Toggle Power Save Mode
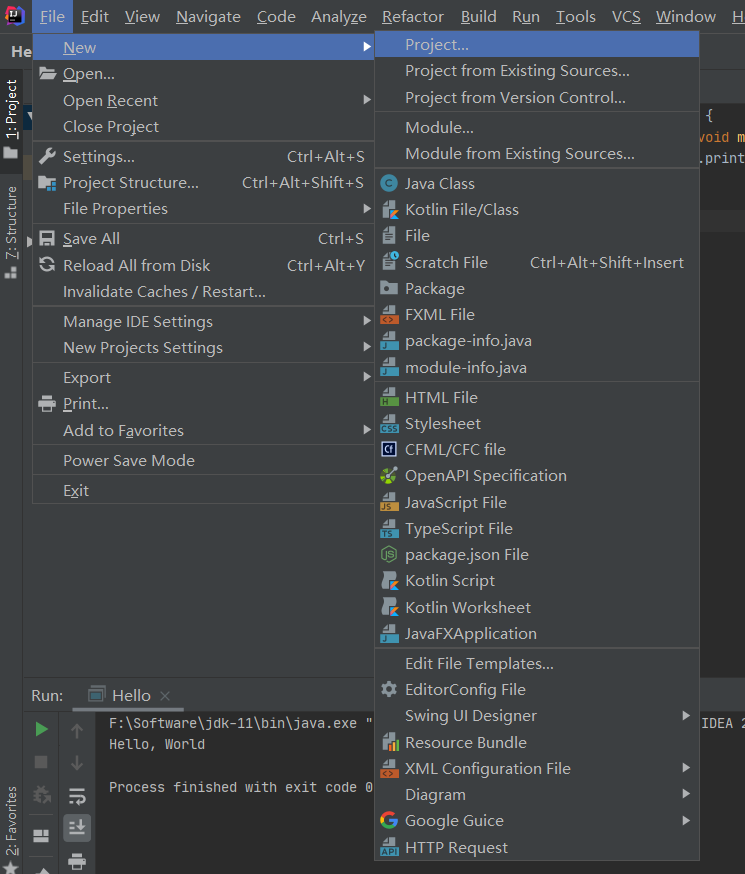This screenshot has height=874, width=745. click(x=203, y=460)
